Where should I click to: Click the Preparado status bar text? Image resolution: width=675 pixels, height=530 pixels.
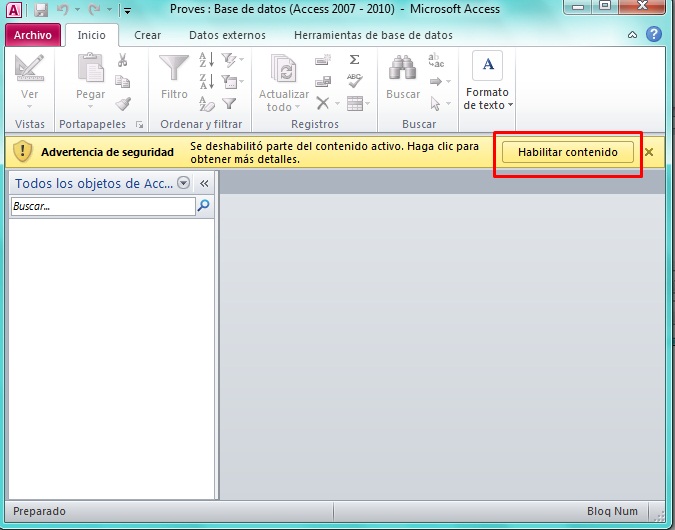coord(39,511)
